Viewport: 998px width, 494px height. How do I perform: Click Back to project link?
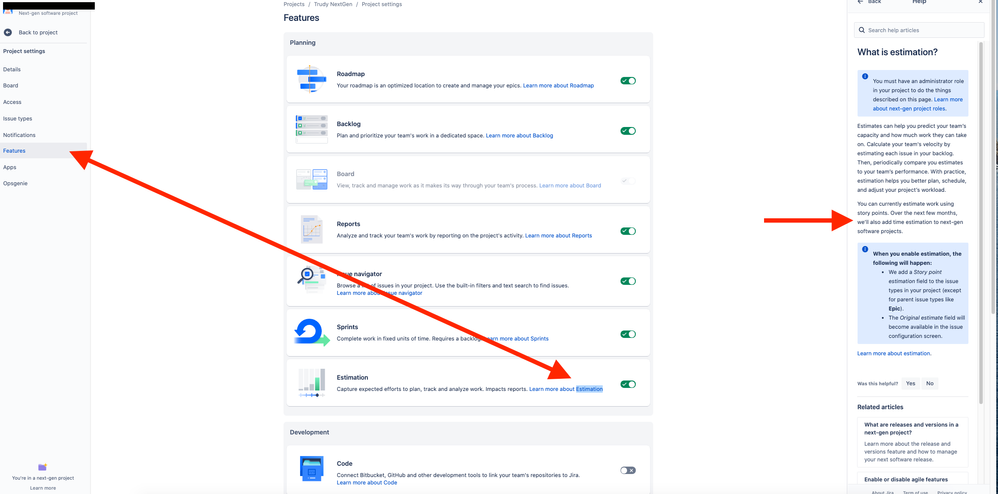click(x=39, y=32)
